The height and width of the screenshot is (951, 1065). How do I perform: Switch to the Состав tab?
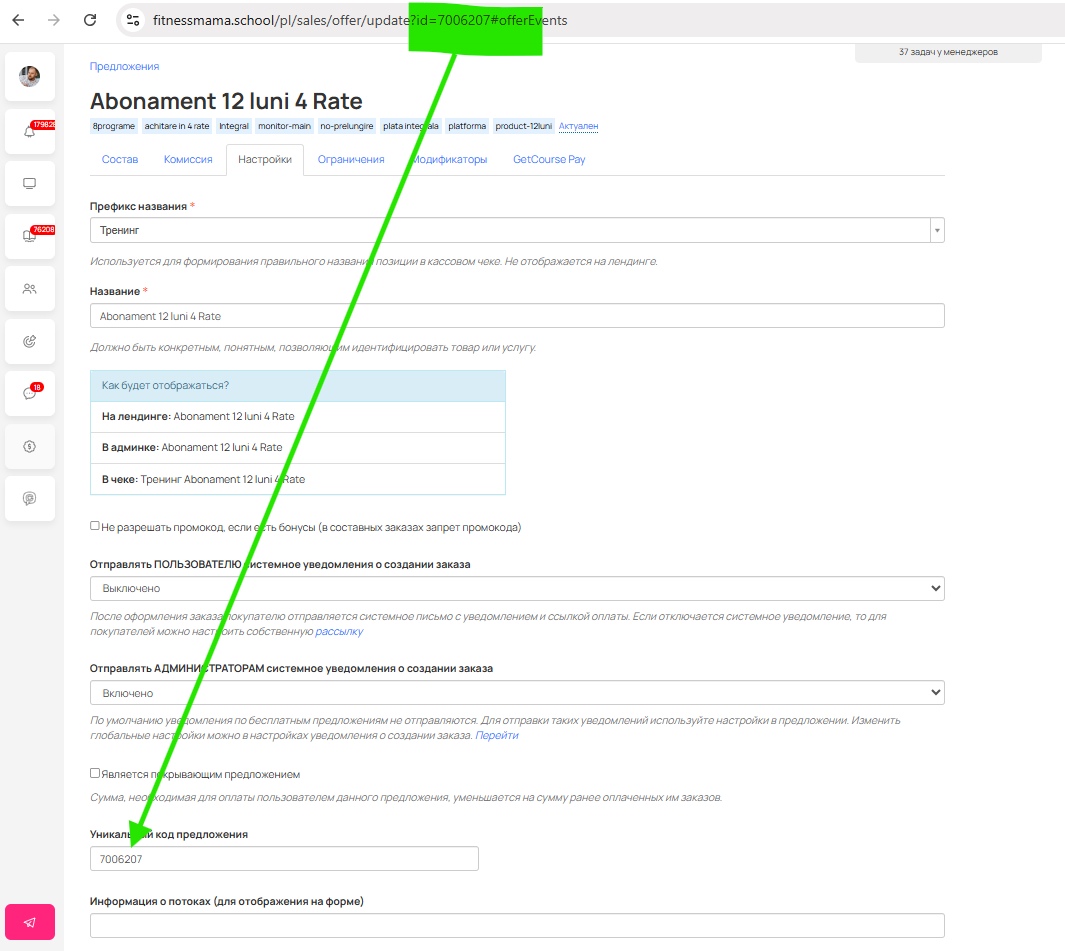point(120,160)
